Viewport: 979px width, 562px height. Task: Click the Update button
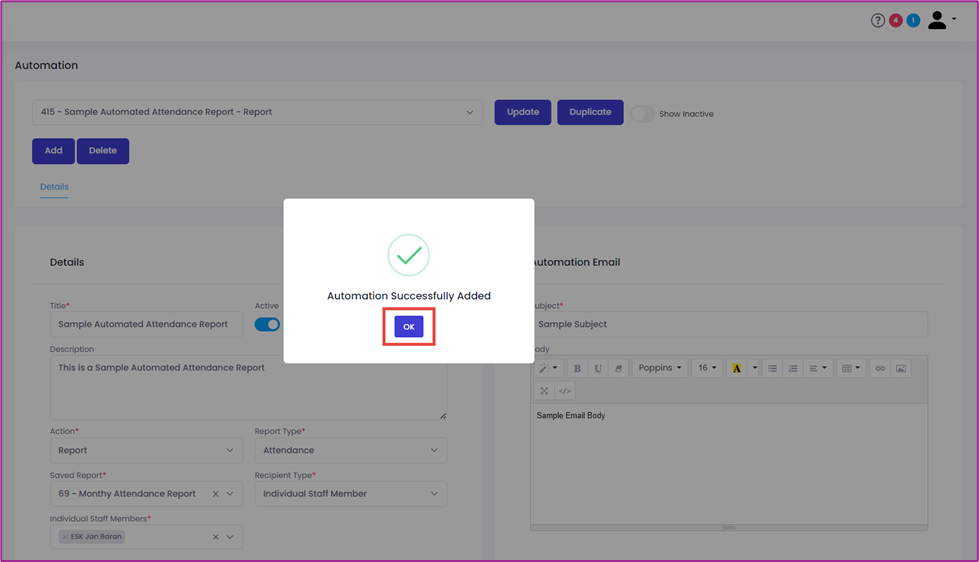523,112
